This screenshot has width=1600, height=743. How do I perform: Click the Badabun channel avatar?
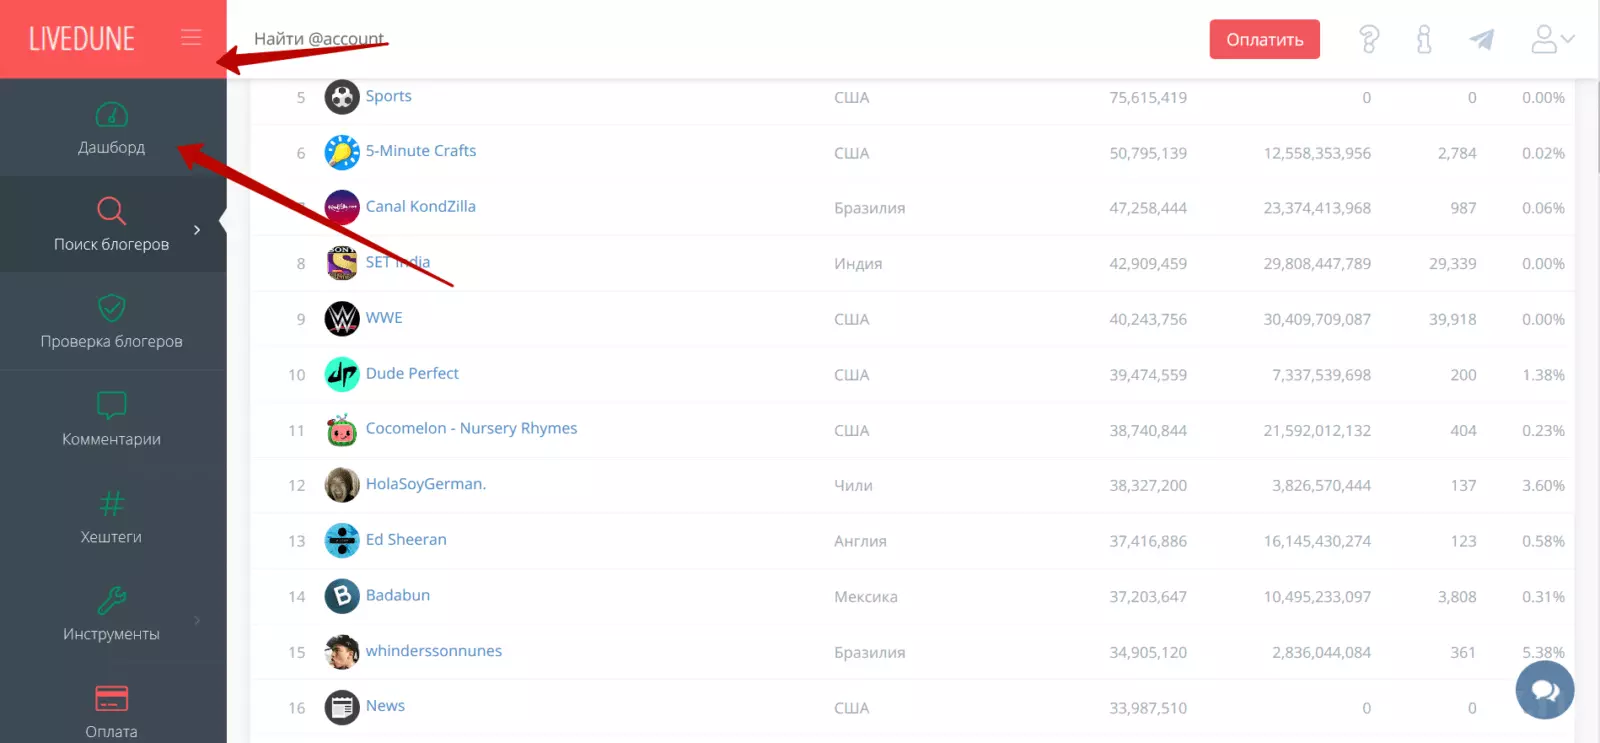342,597
